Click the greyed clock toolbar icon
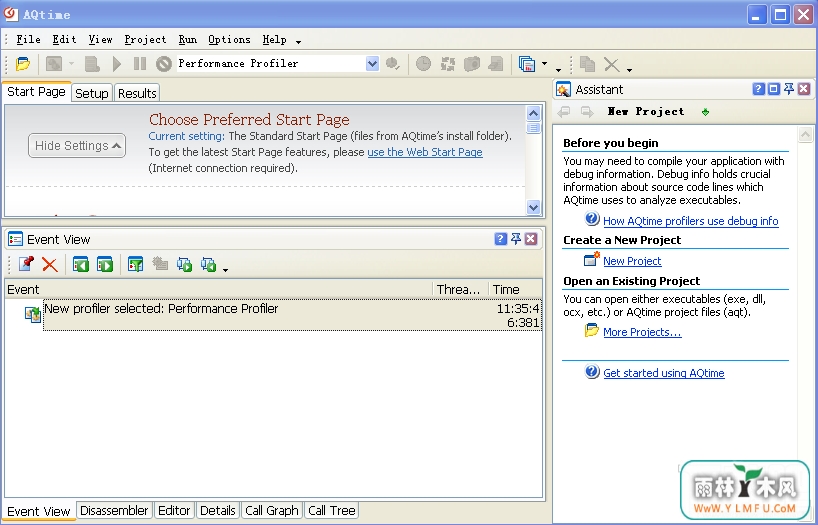818x525 pixels. (x=423, y=64)
